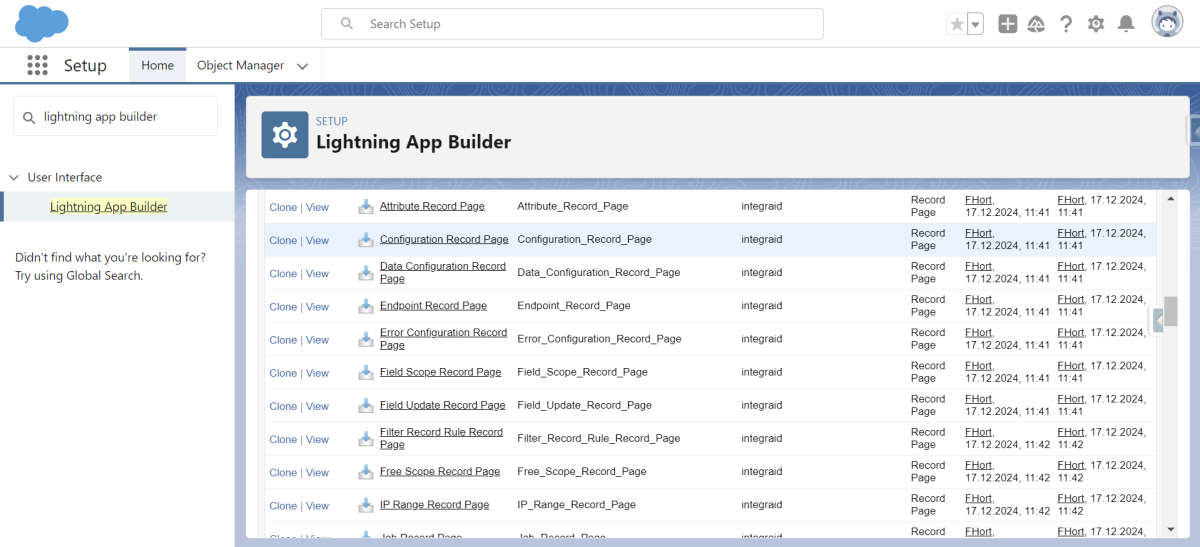
Task: Open the favorites list dropdown arrow
Action: 976,24
